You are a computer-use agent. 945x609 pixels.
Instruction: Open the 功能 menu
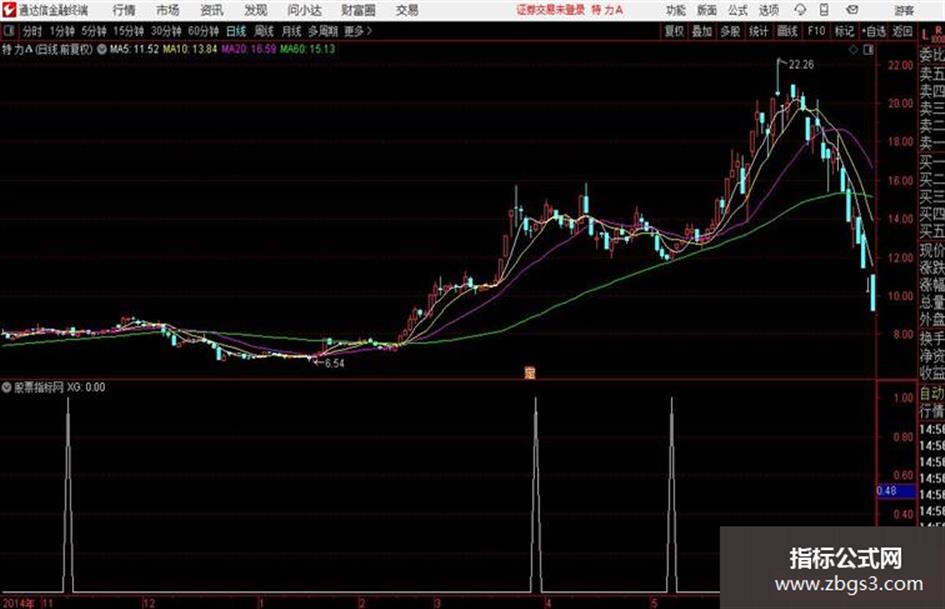(x=676, y=10)
